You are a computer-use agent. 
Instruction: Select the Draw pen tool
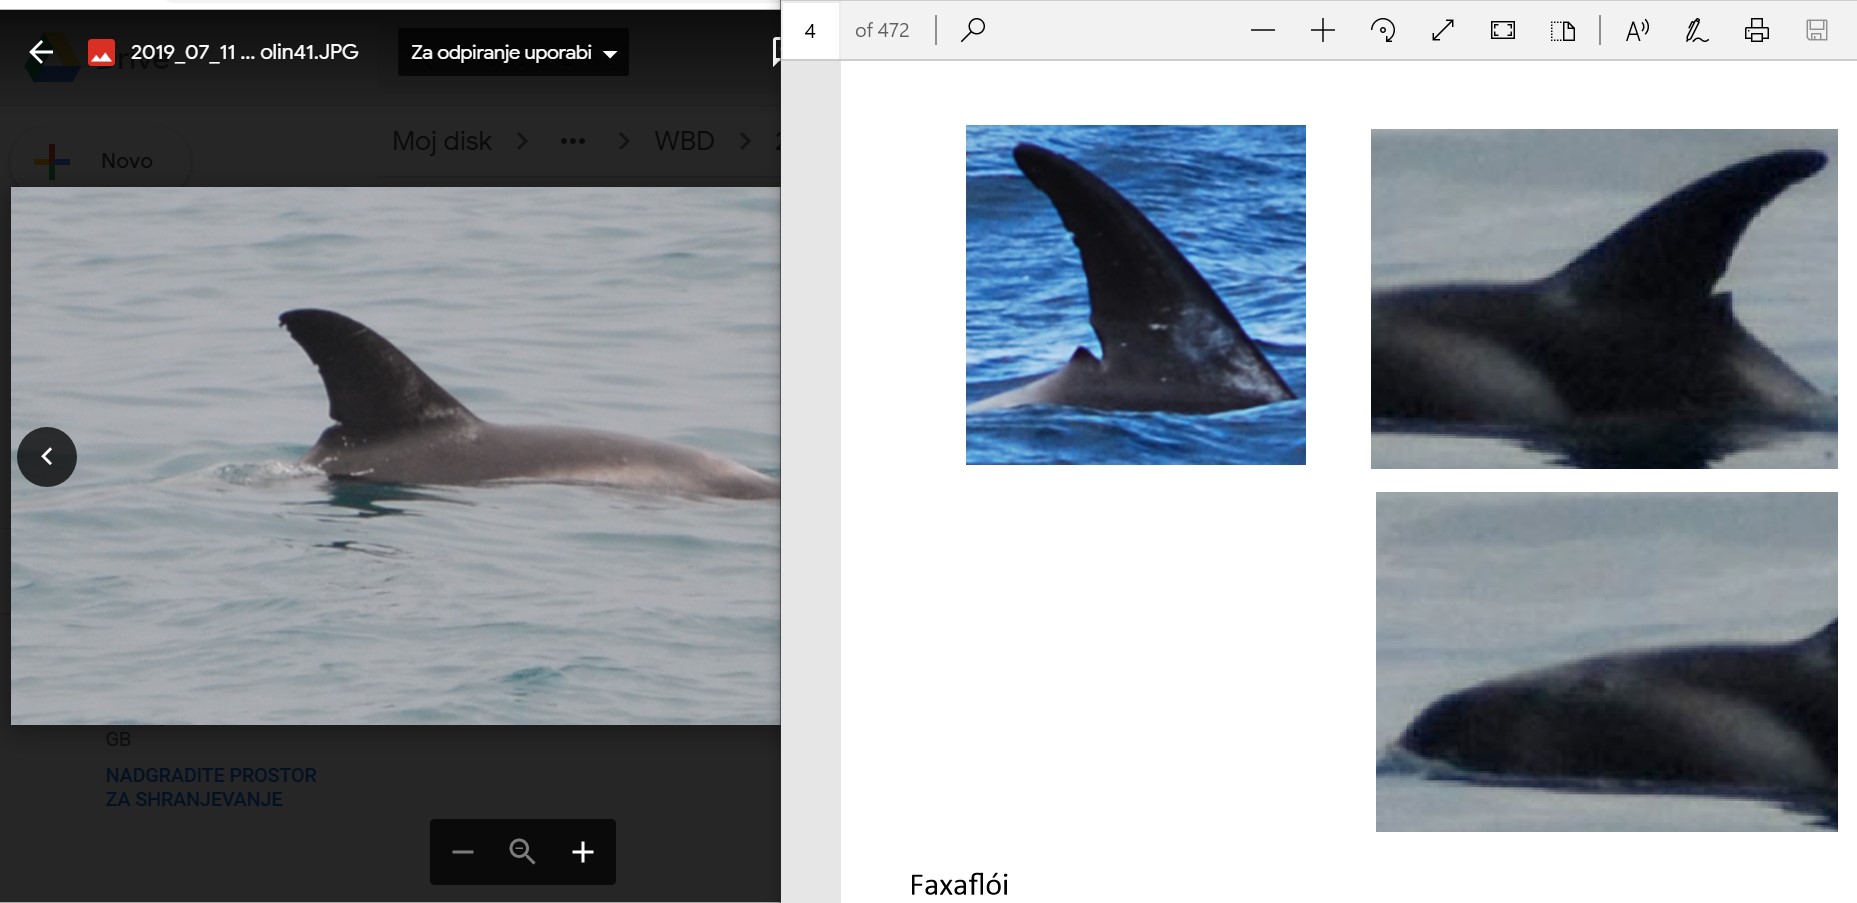pyautogui.click(x=1697, y=31)
